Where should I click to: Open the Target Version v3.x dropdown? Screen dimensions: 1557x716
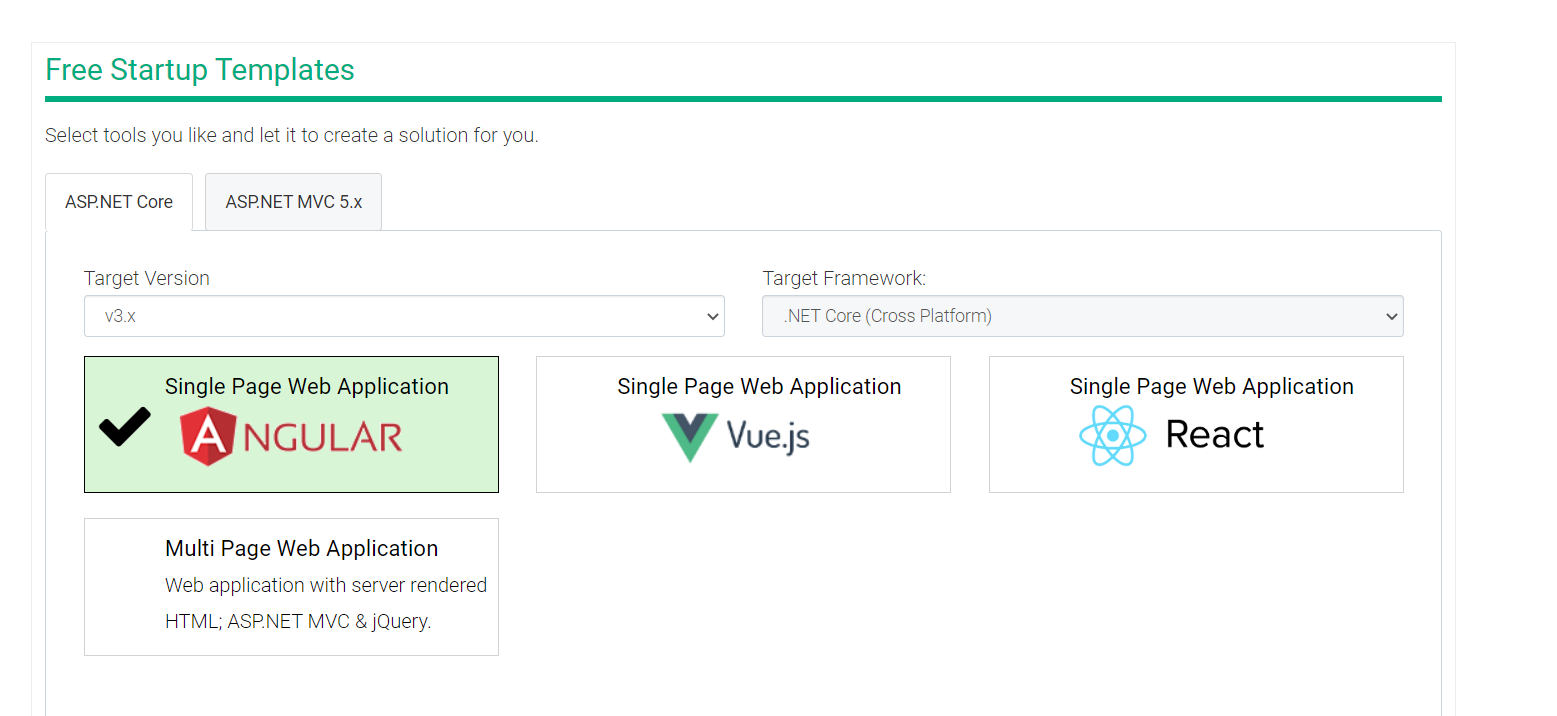pyautogui.click(x=390, y=316)
